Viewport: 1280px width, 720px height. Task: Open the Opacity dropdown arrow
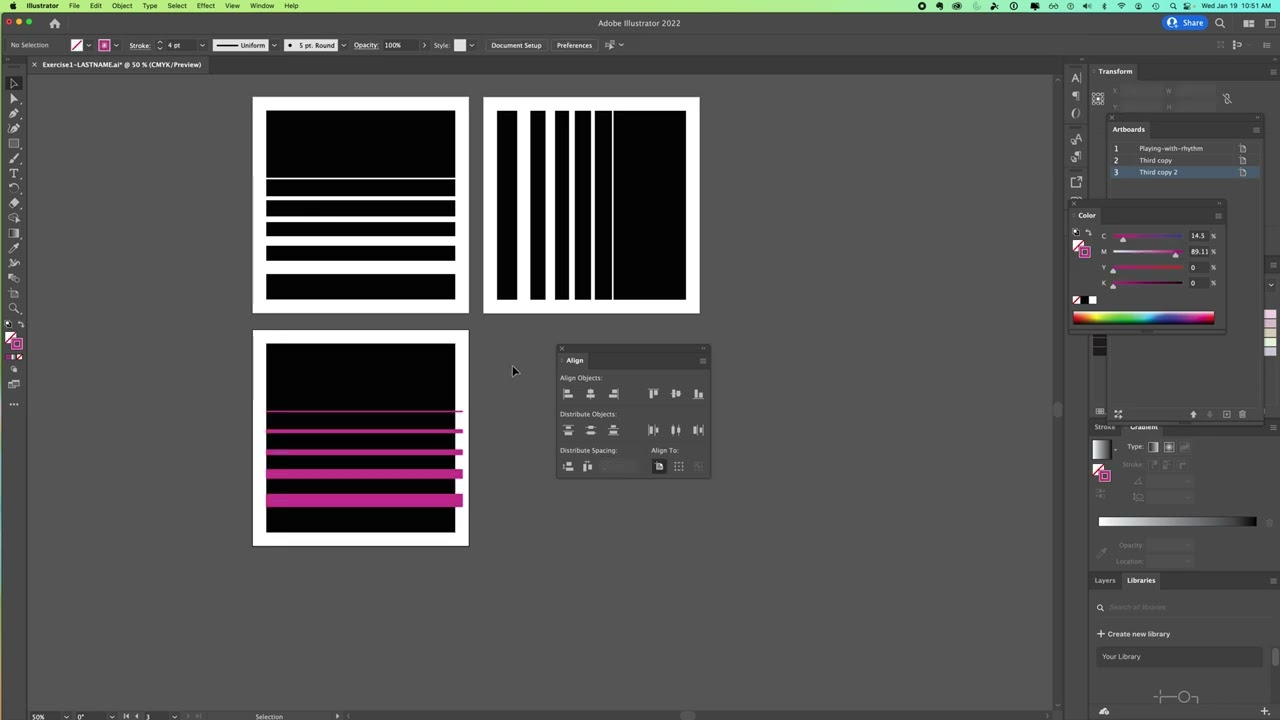click(423, 45)
